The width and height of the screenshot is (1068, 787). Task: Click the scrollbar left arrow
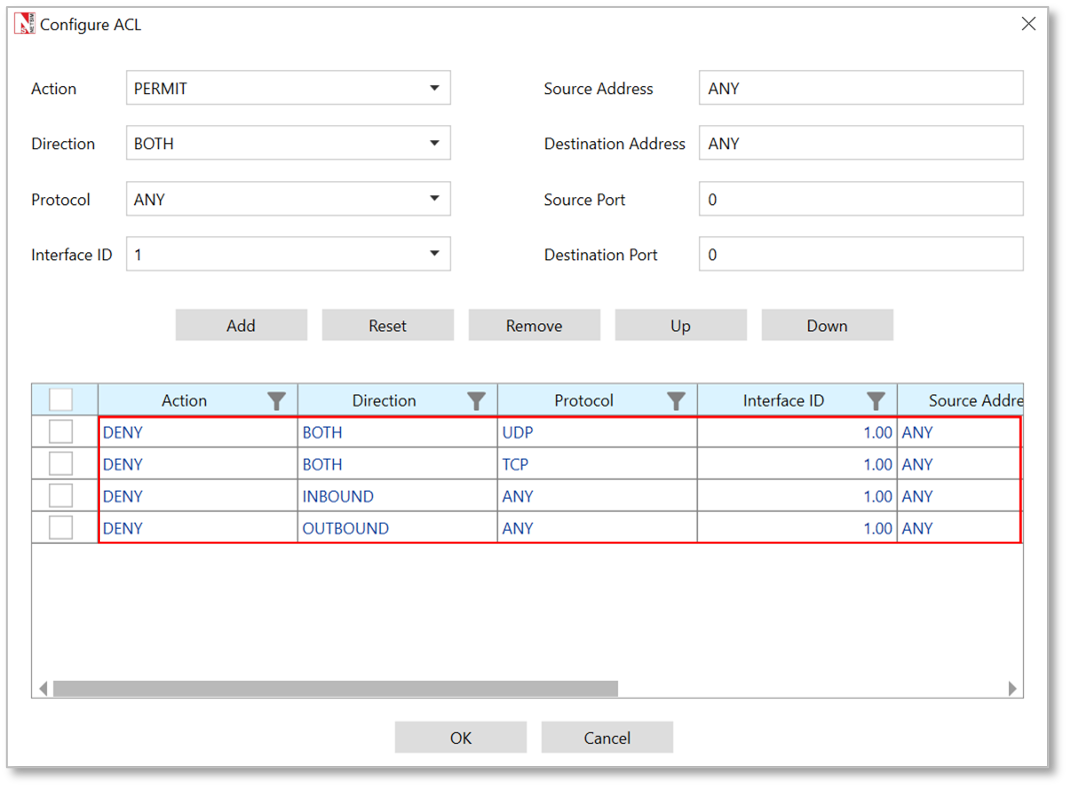(x=43, y=688)
